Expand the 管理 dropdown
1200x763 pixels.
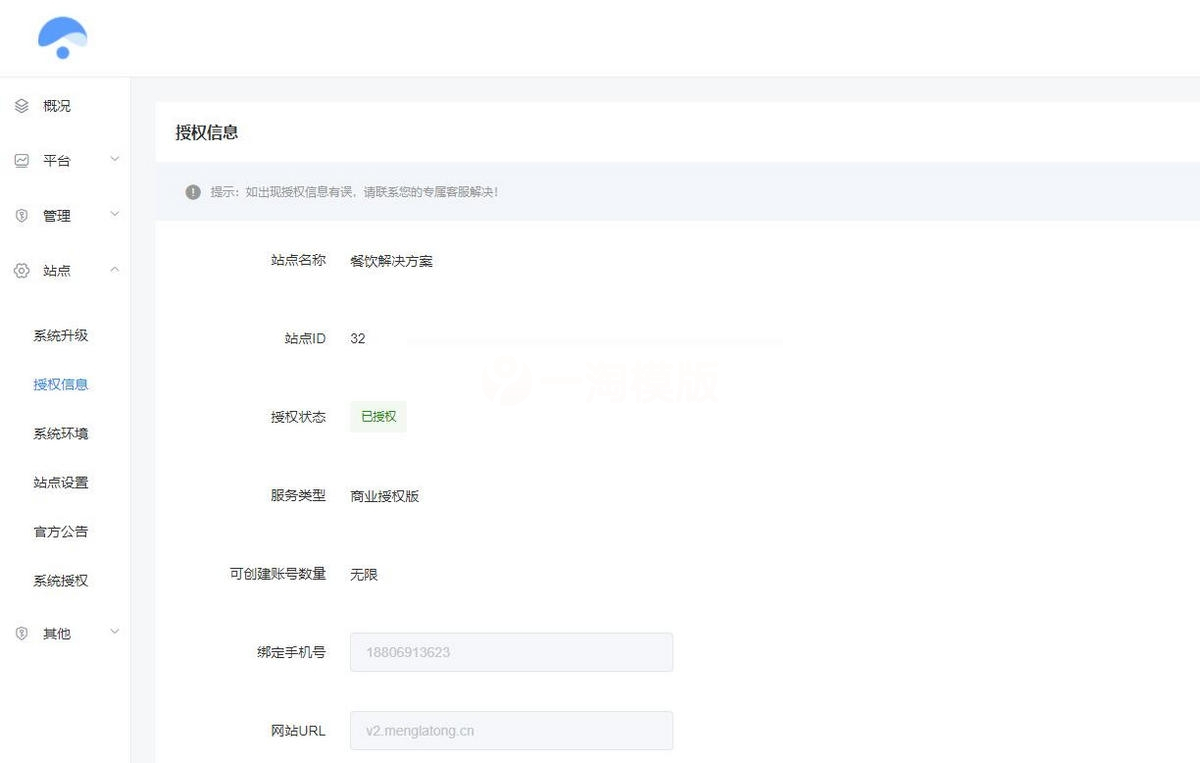pos(114,214)
